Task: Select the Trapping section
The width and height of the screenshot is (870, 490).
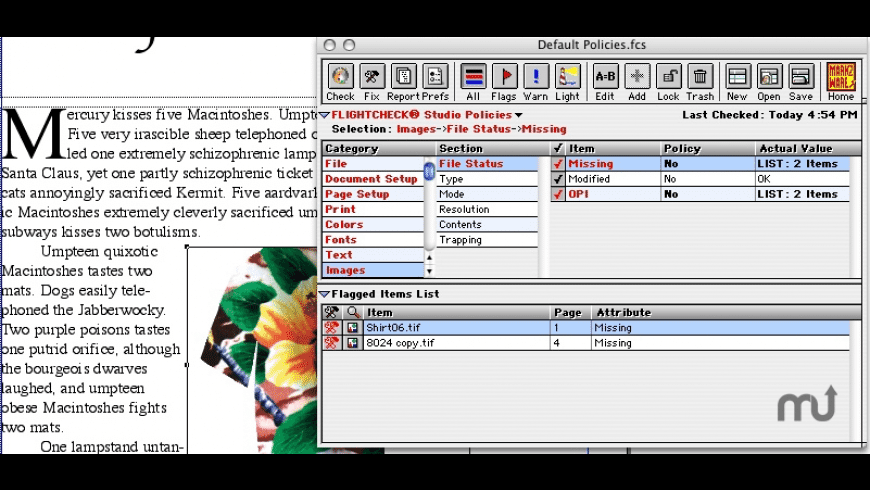Action: point(487,240)
